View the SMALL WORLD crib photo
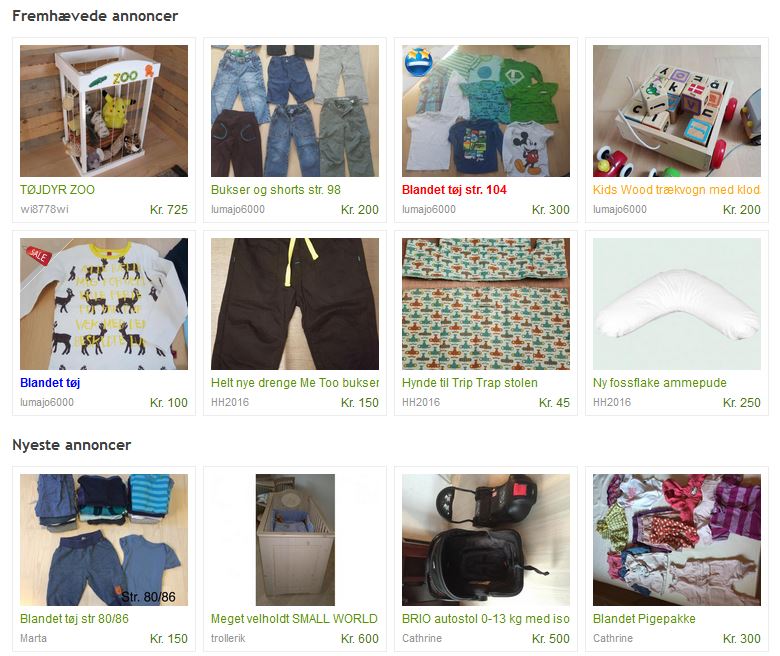780x656 pixels. coord(295,540)
